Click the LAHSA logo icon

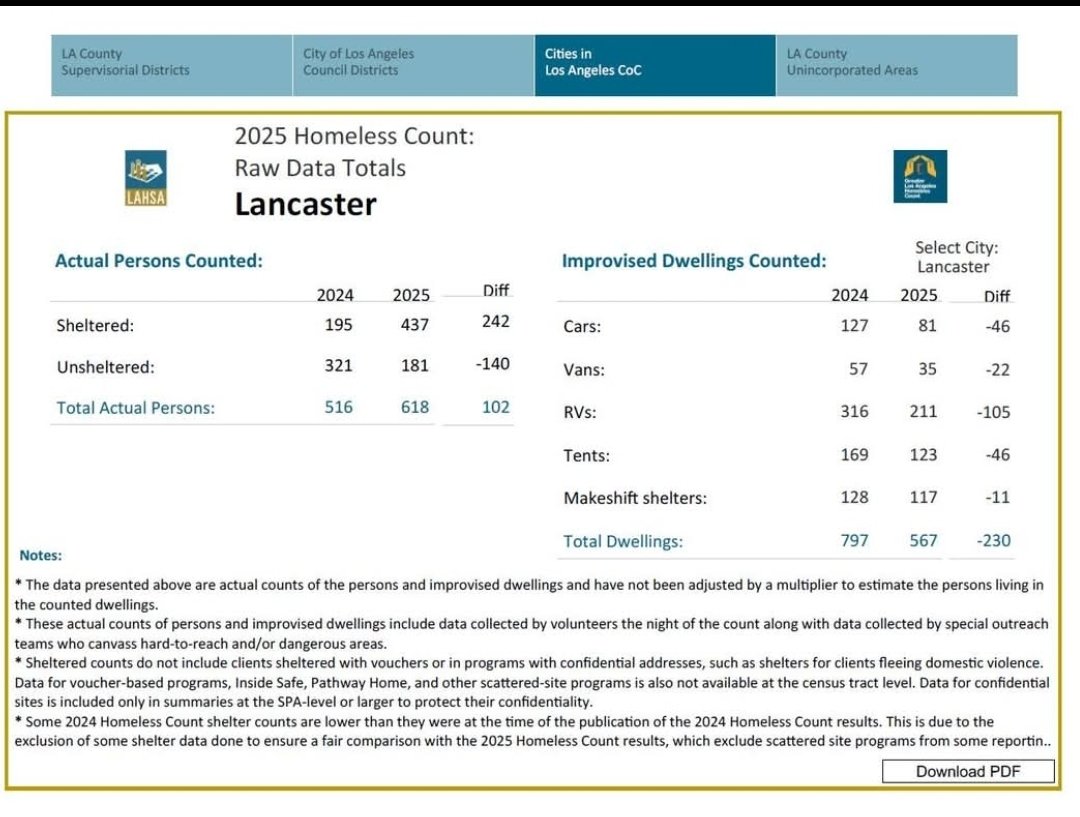coord(146,178)
